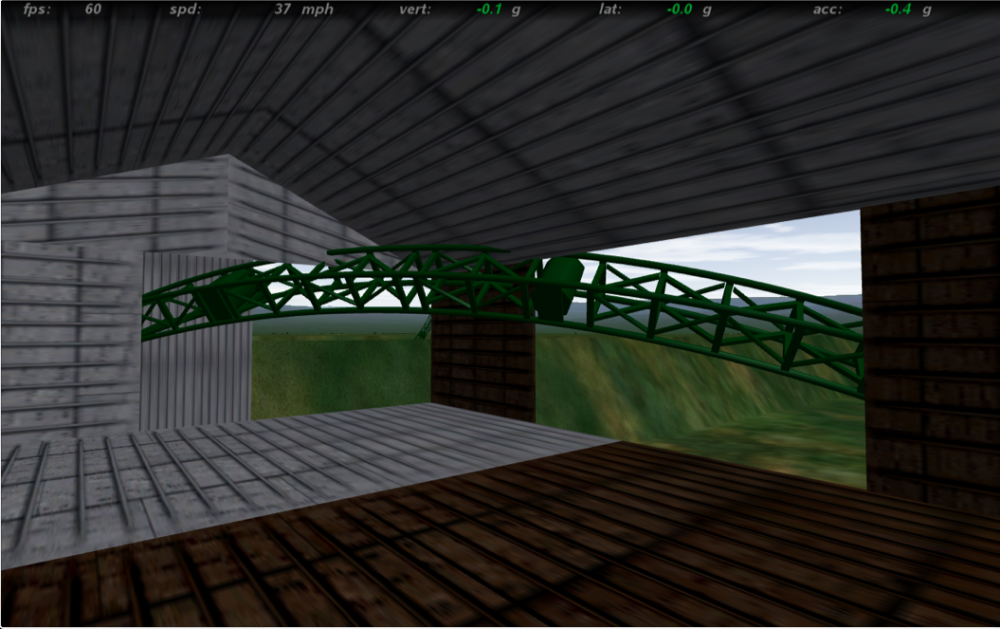Viewport: 1000px width, 629px height.
Task: Select the lateral g value -0.0
Action: tap(680, 10)
